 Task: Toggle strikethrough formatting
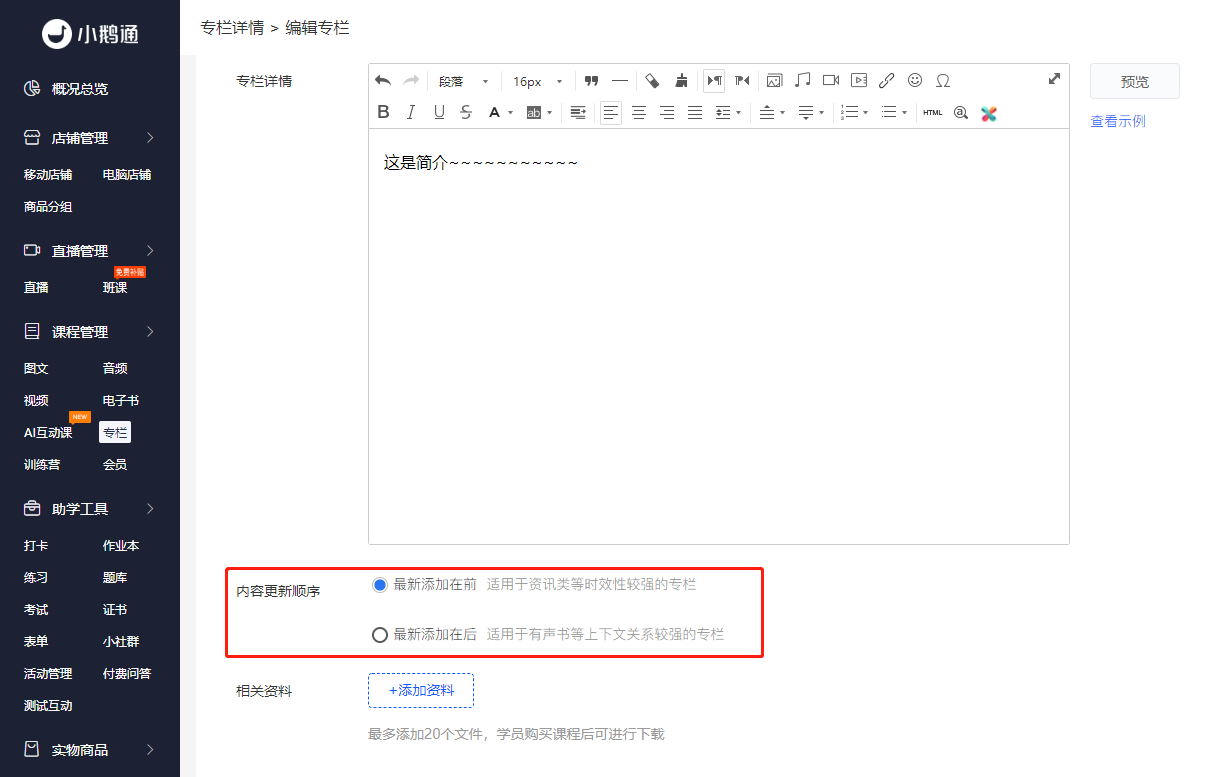click(x=466, y=113)
